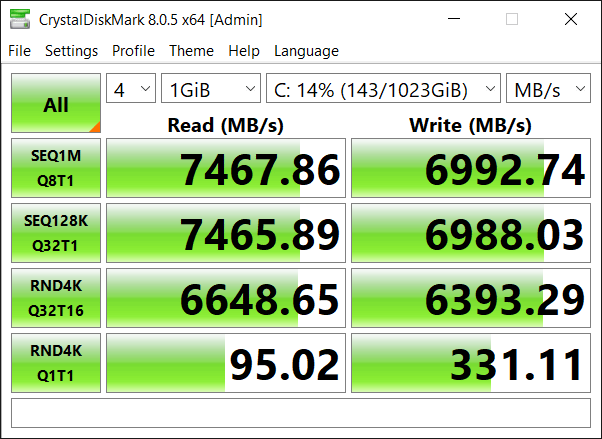Click the 331.11 write result
602x439 pixels.
pyautogui.click(x=471, y=363)
